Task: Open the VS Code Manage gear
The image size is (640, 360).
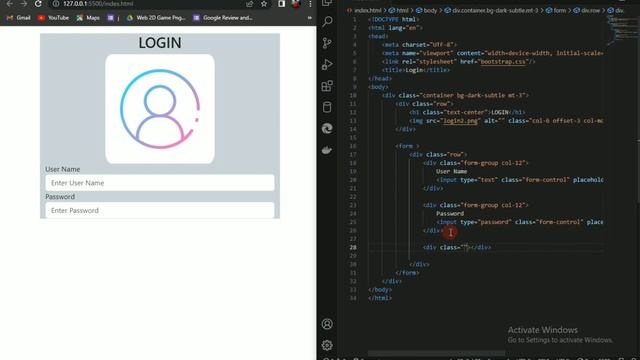Action: (327, 345)
